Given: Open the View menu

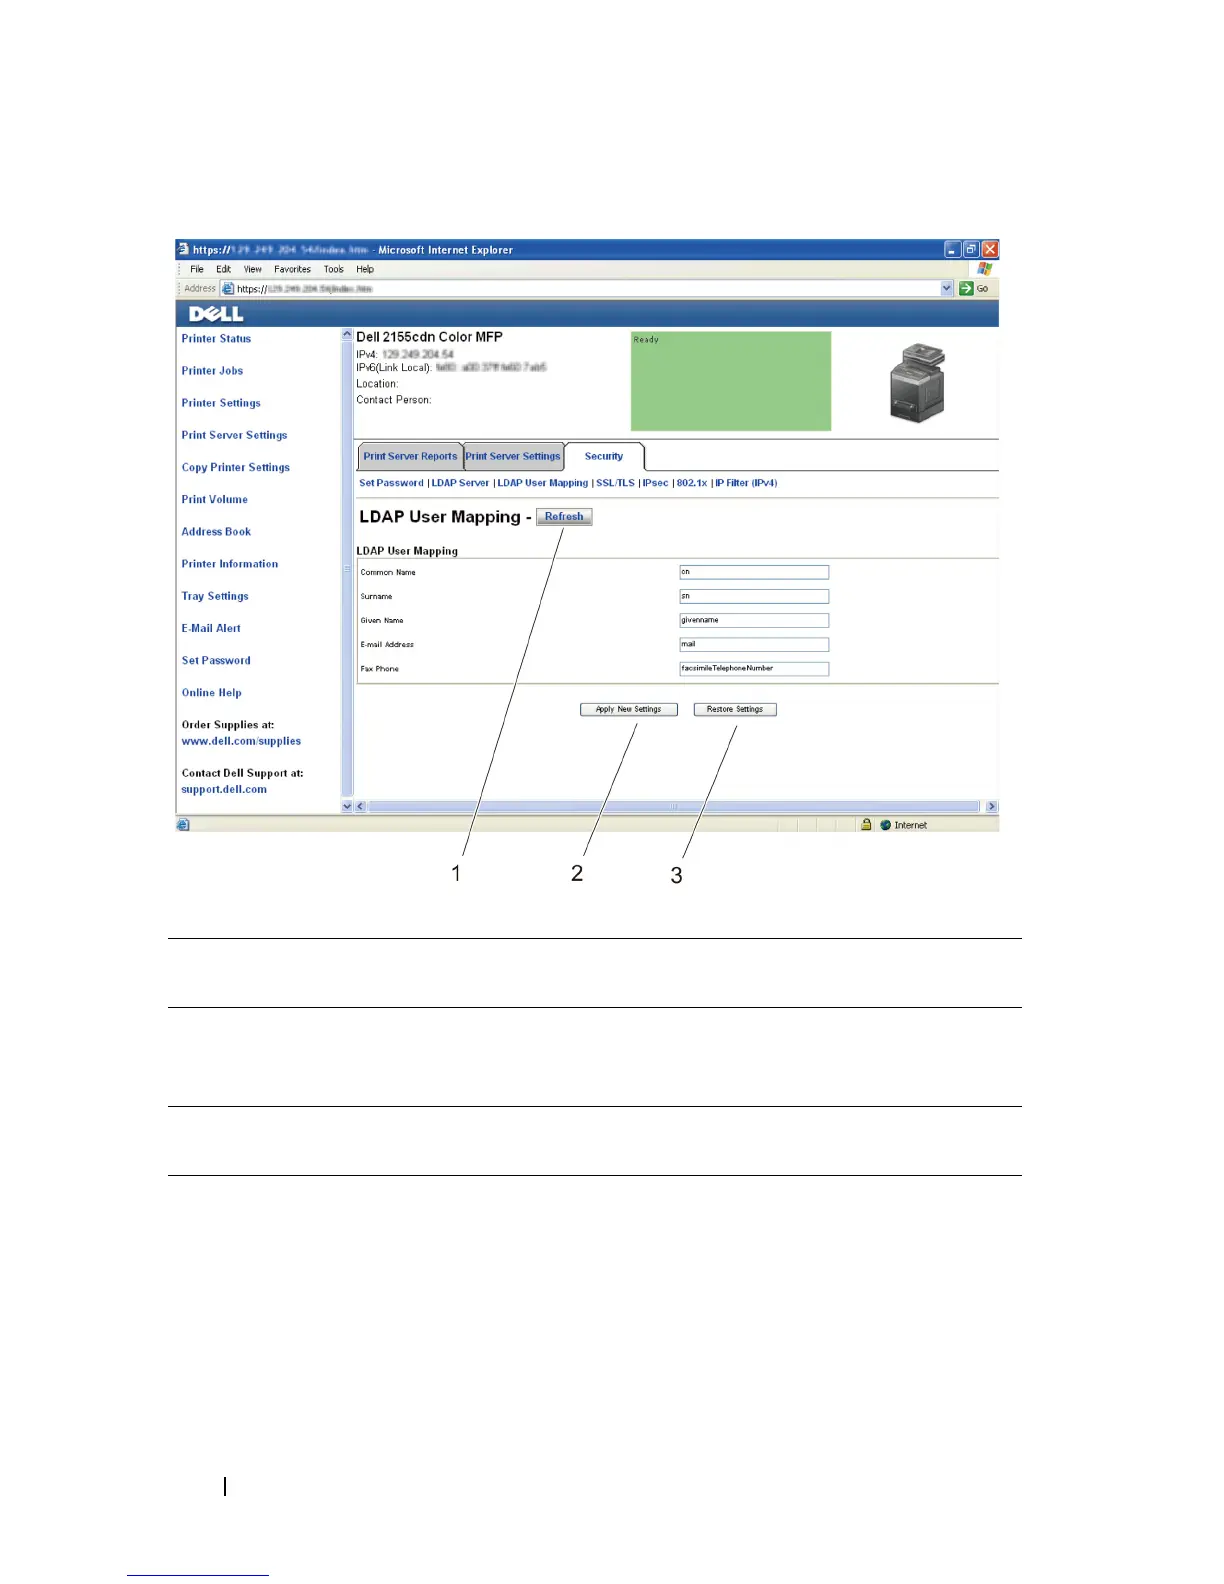Looking at the screenshot, I should pos(253,269).
